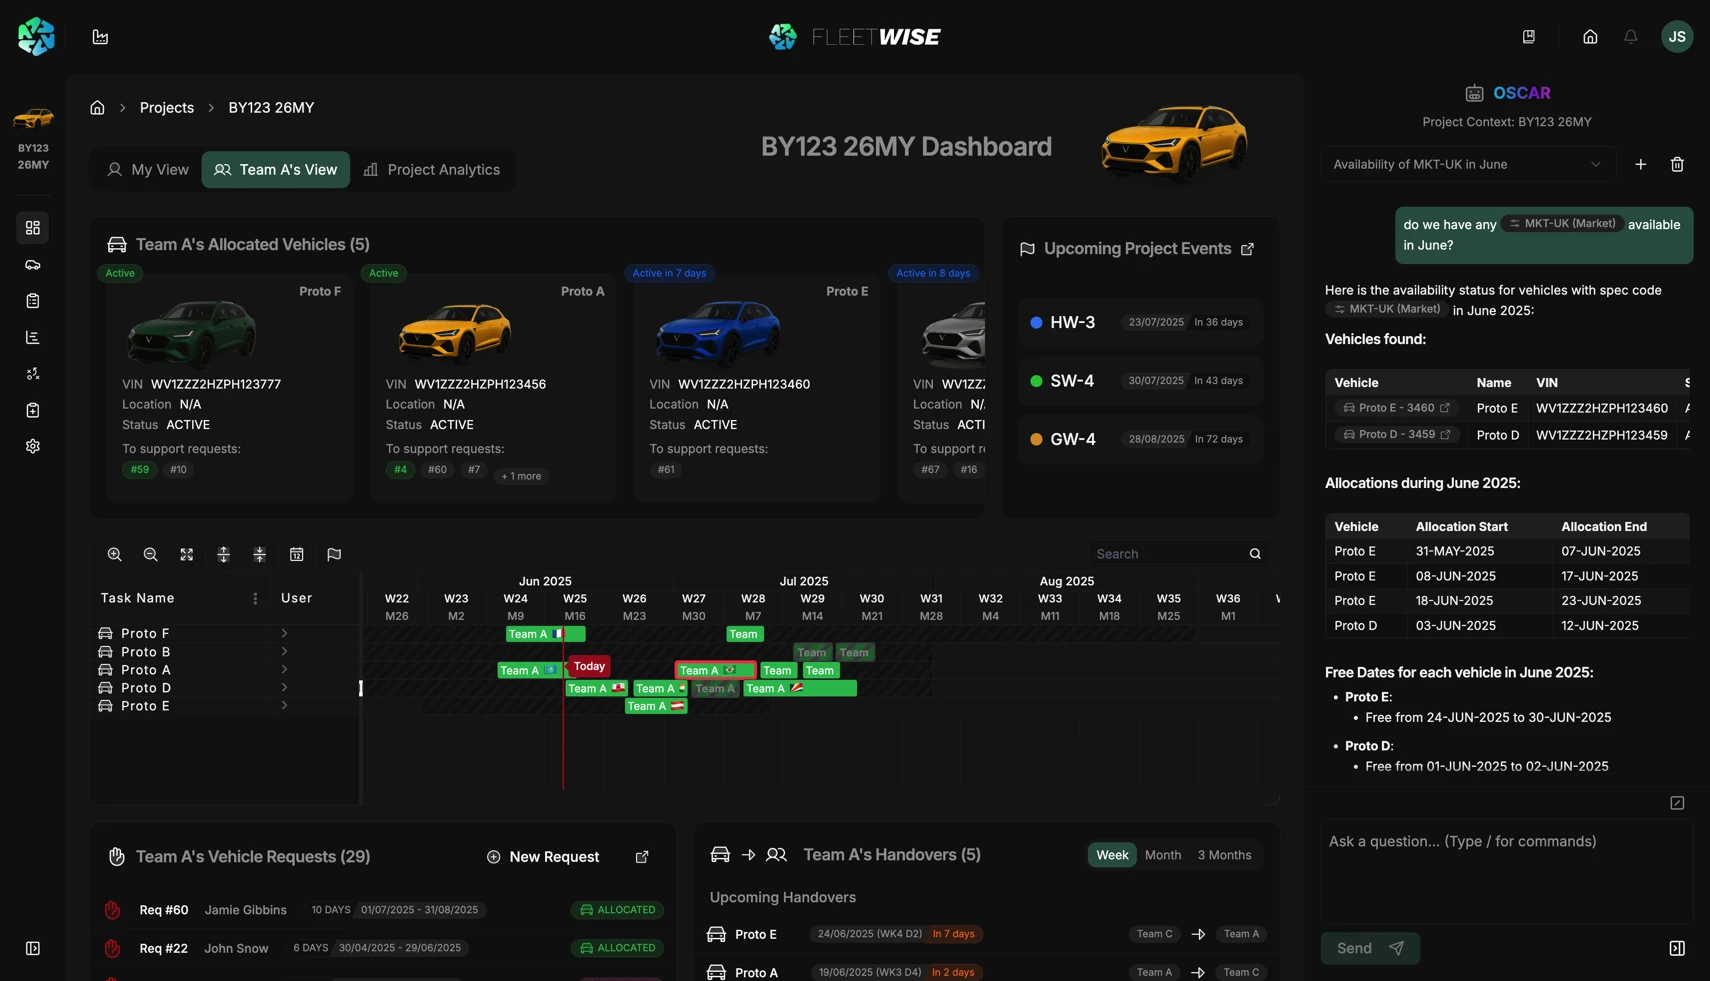Select Proto F Team A bar in W24
This screenshot has width=1710, height=981.
[545, 634]
